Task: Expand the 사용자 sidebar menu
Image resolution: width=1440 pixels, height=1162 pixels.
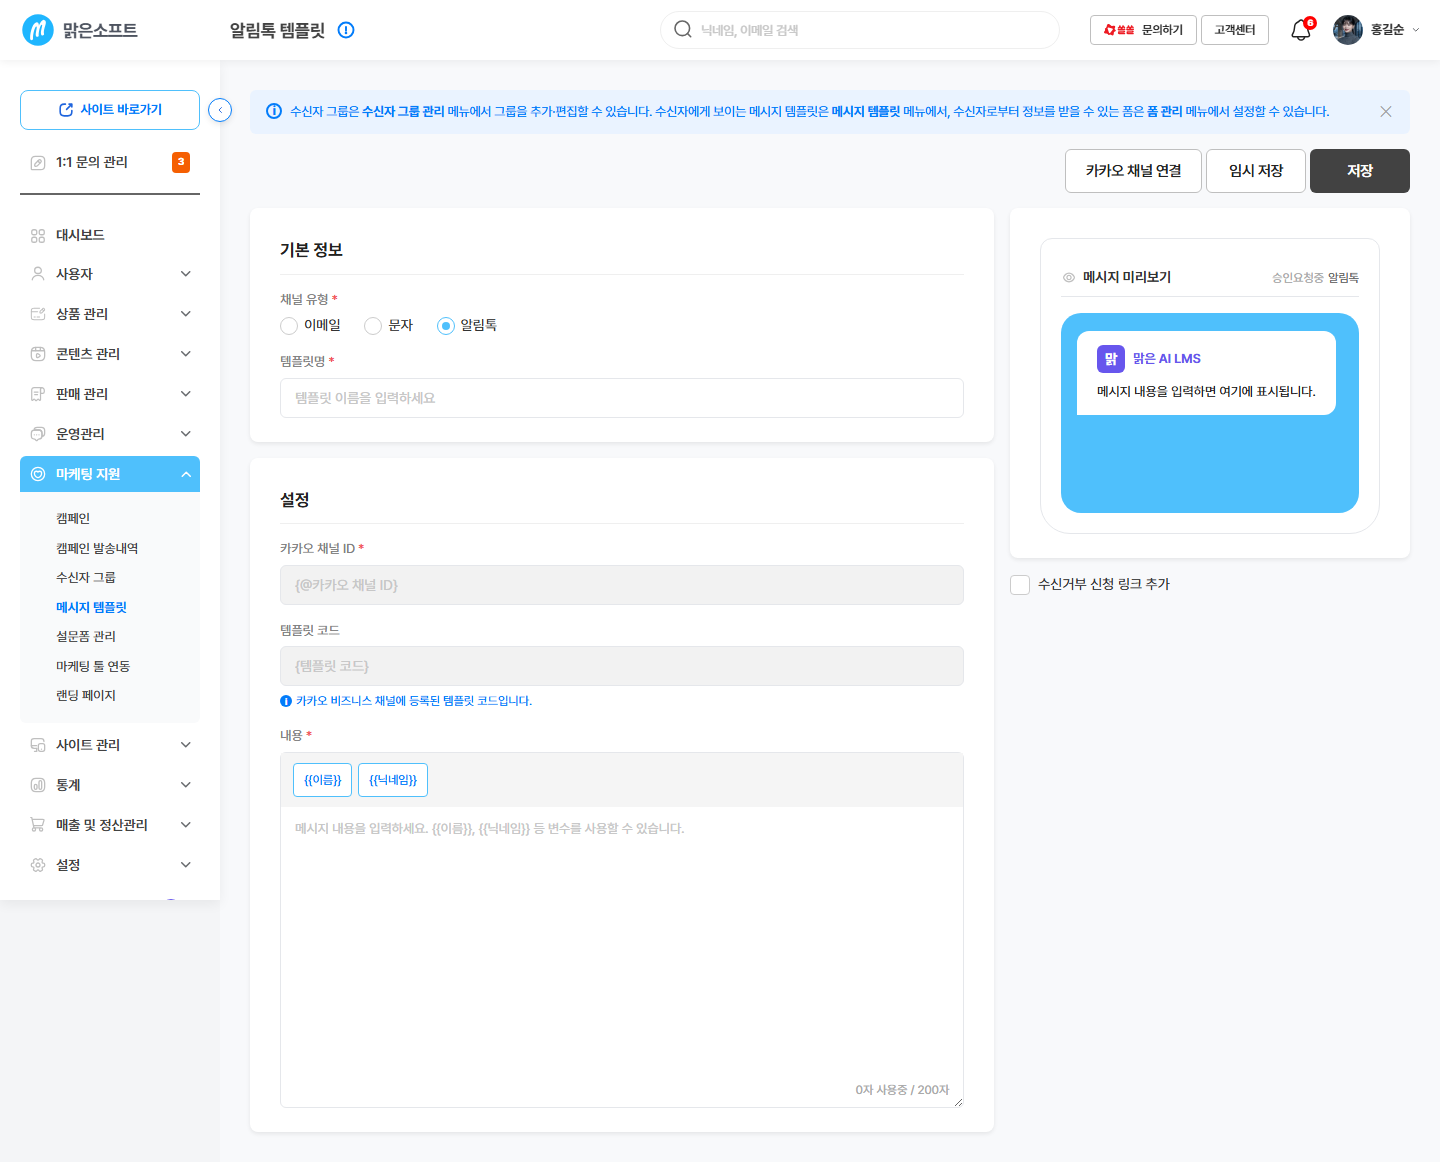Action: pos(110,274)
